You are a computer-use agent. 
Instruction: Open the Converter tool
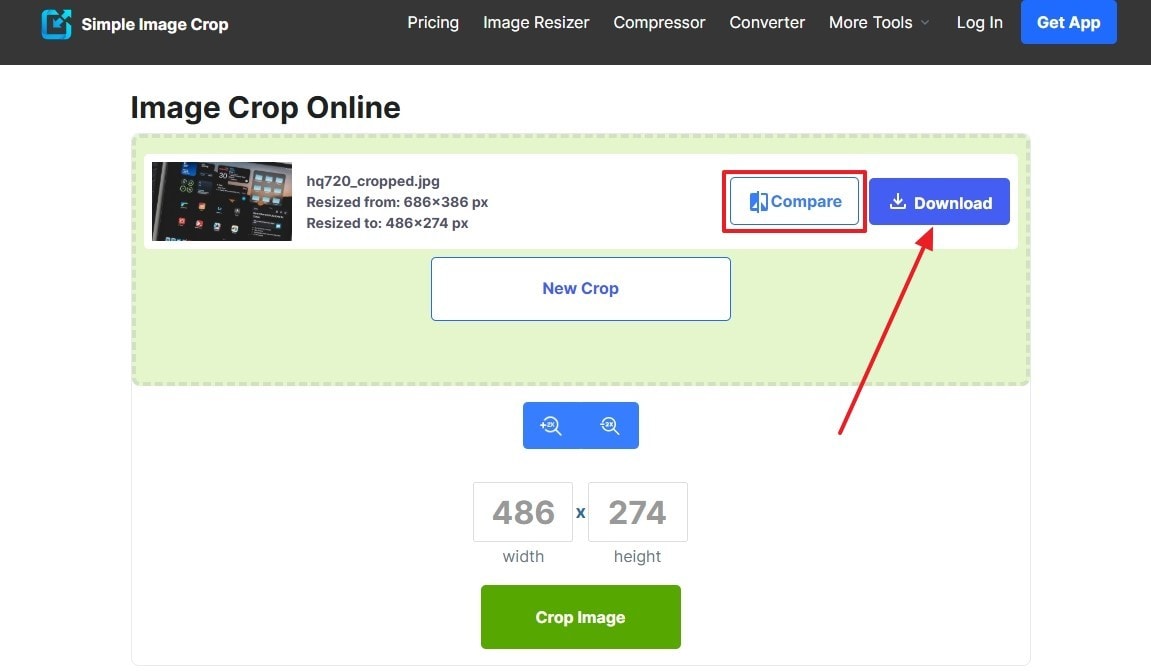coord(767,23)
